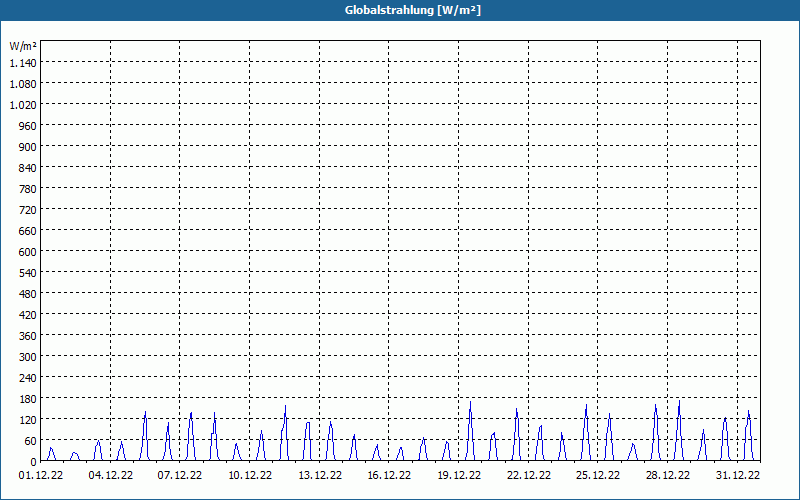800x500 pixels.
Task: Click the 300 y-axis label
Action: point(28,357)
